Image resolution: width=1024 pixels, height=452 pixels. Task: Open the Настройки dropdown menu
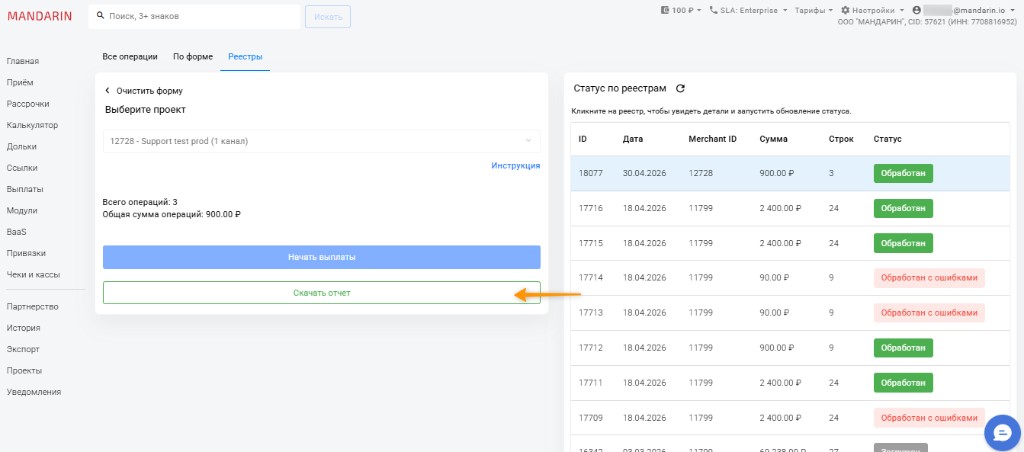click(x=872, y=10)
